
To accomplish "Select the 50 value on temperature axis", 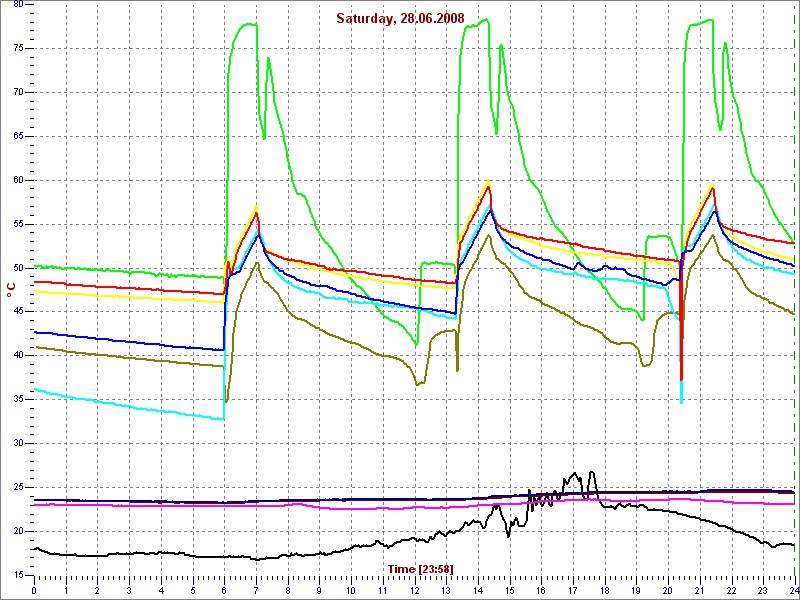I will pyautogui.click(x=17, y=268).
